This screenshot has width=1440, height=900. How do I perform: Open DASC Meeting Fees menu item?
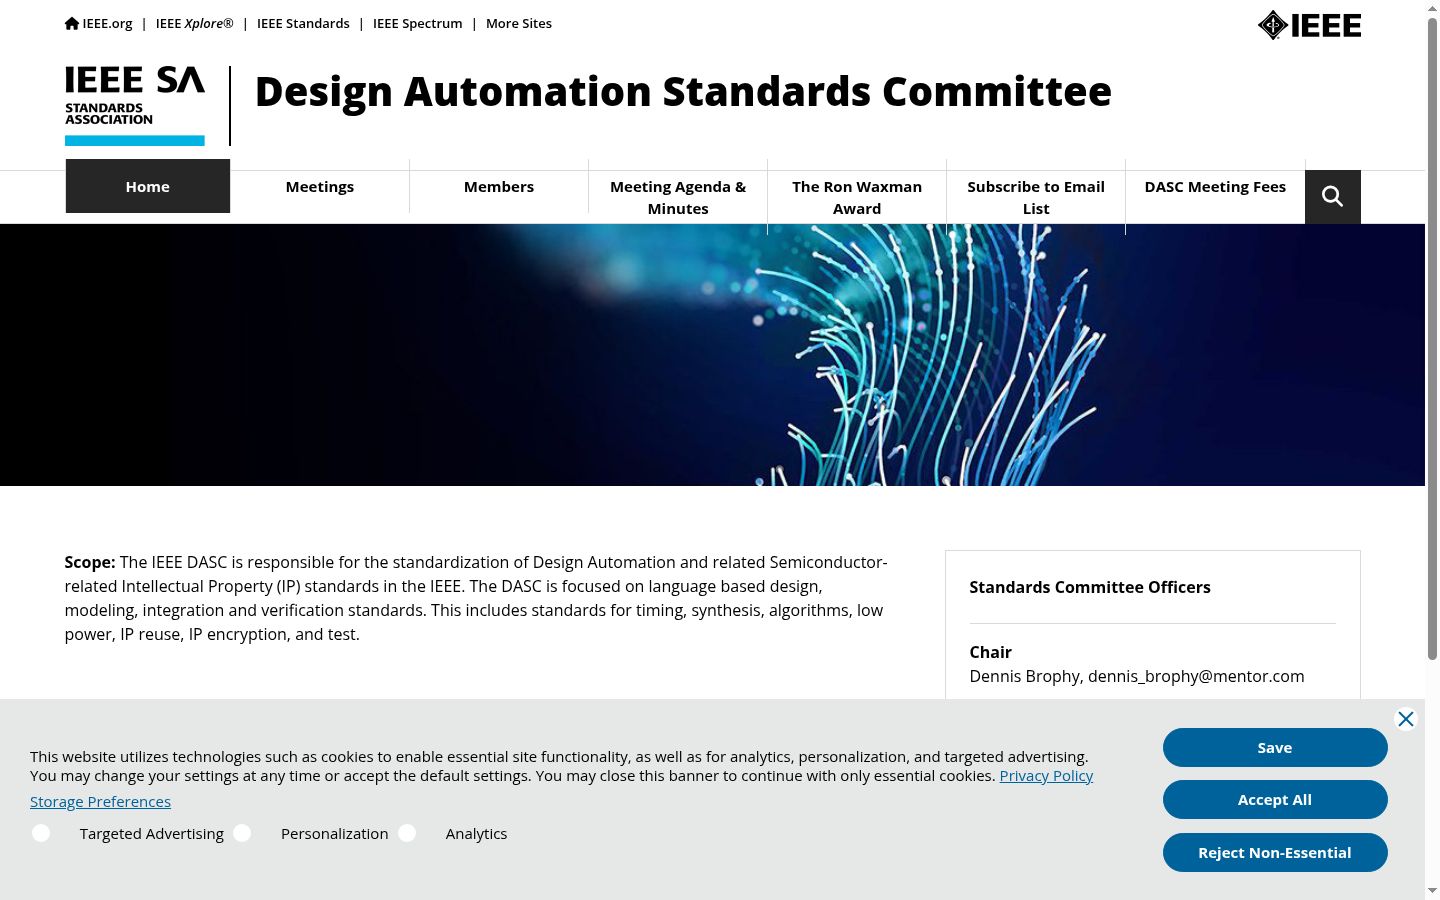1215,186
